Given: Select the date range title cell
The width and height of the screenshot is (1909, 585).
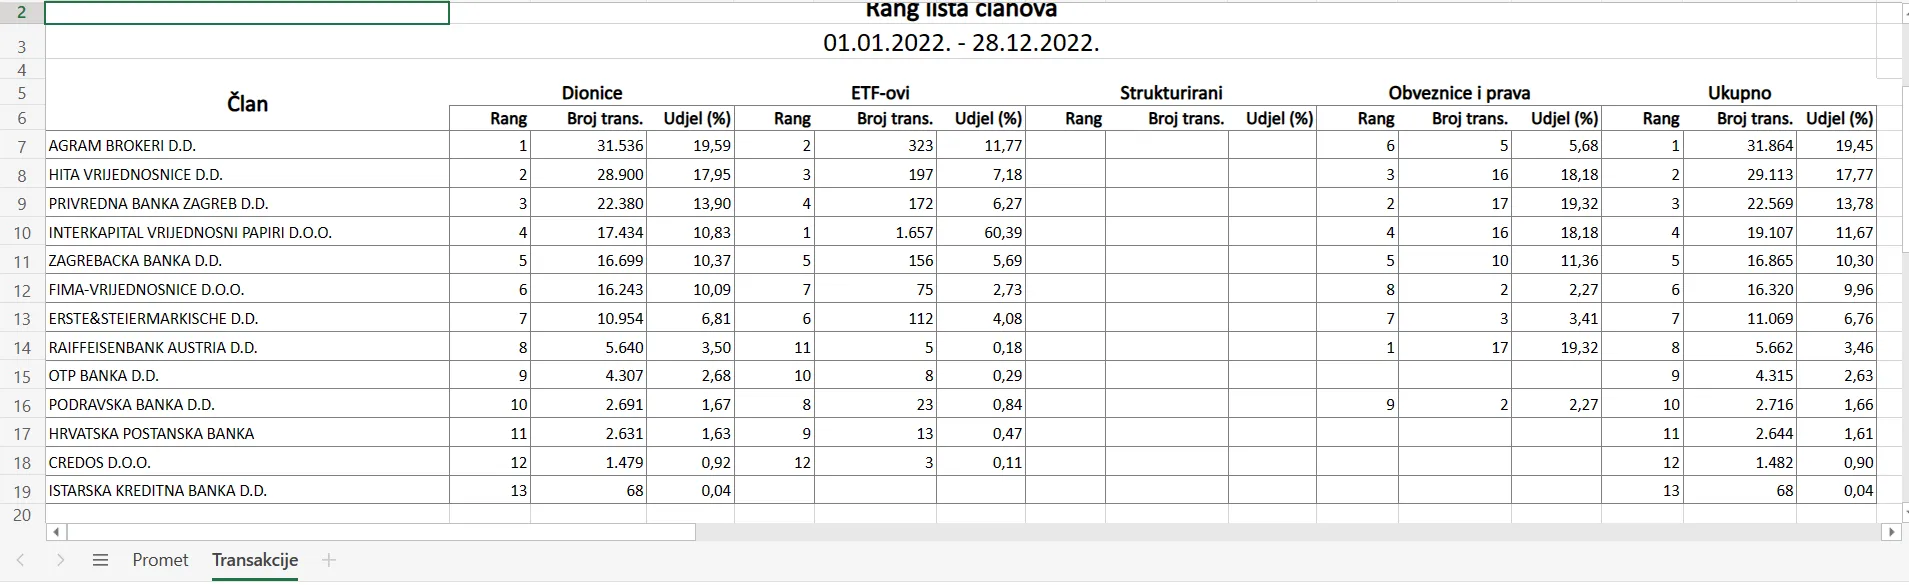Looking at the screenshot, I should tap(960, 44).
